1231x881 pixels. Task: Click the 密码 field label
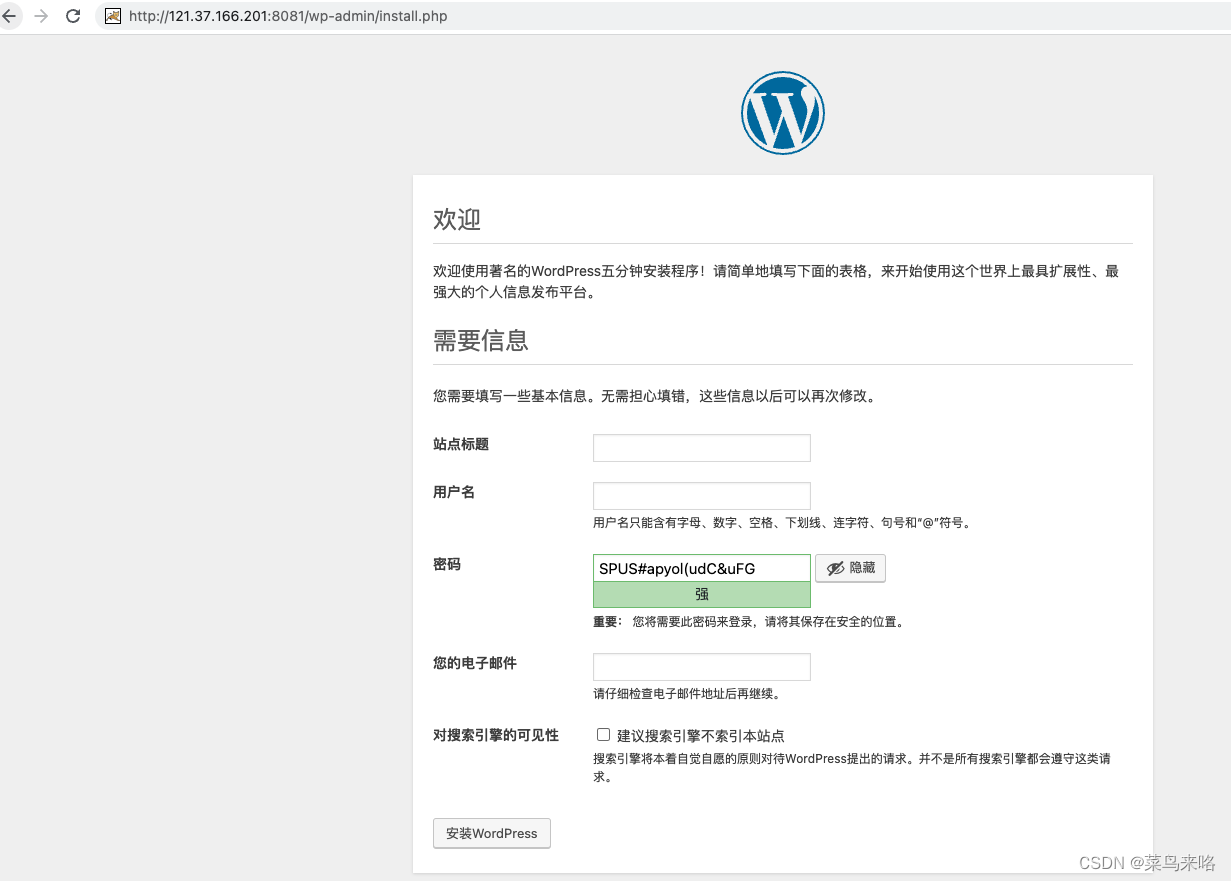[447, 565]
